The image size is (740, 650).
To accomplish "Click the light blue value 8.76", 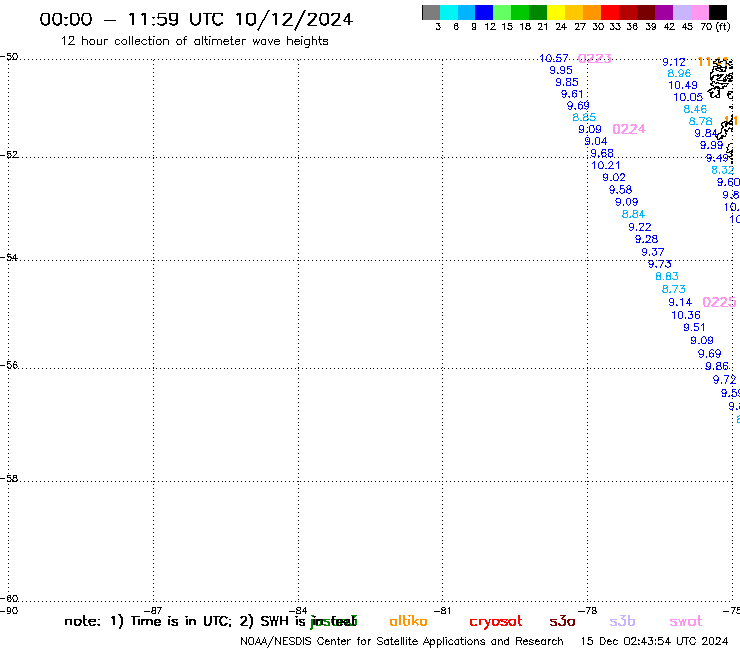I will [700, 121].
